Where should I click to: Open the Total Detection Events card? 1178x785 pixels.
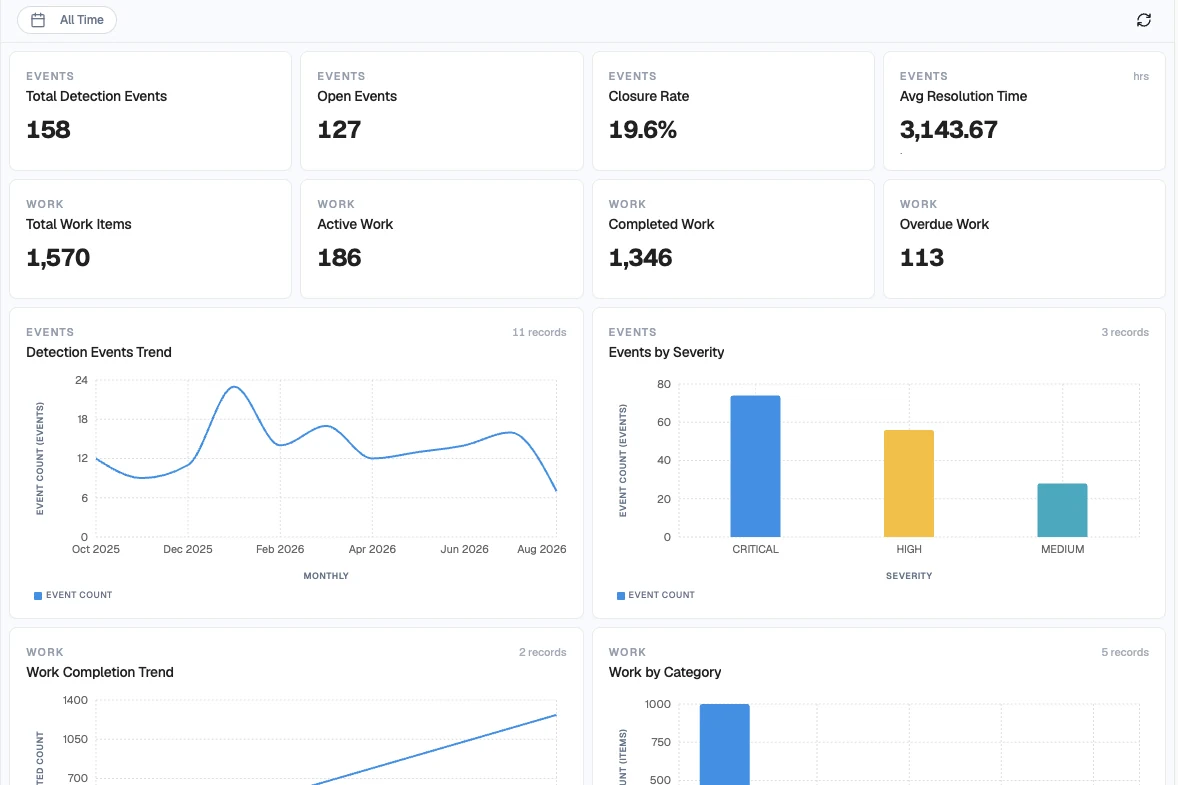pyautogui.click(x=150, y=111)
